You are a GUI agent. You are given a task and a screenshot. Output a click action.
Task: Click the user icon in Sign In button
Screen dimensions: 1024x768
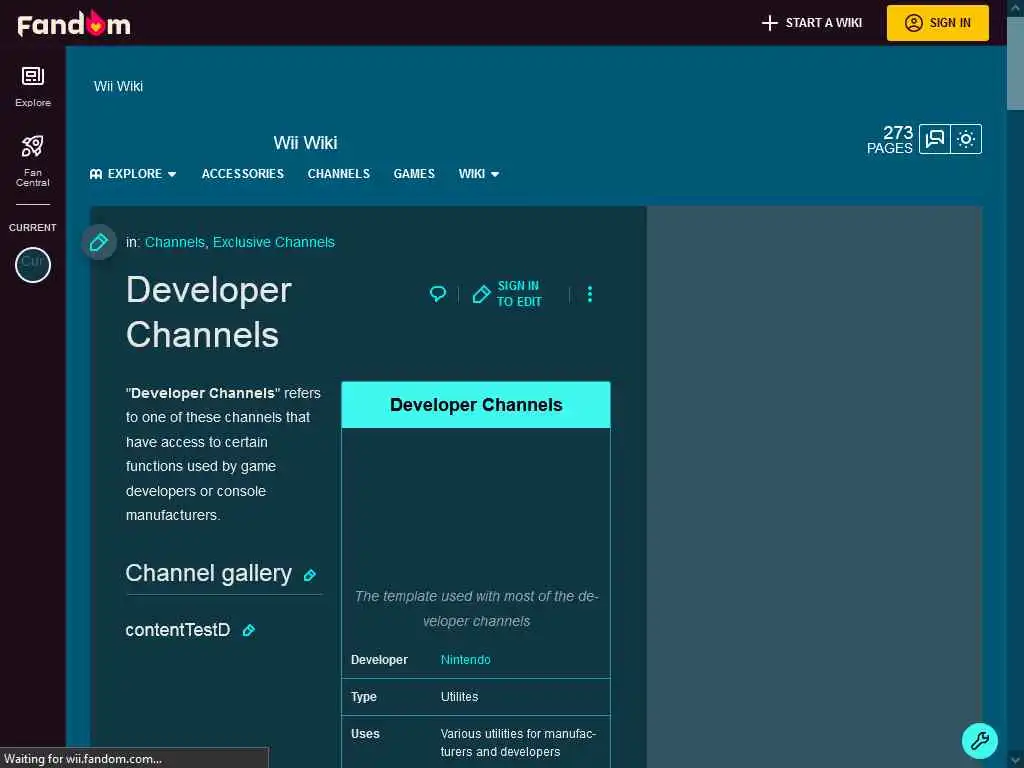[913, 23]
